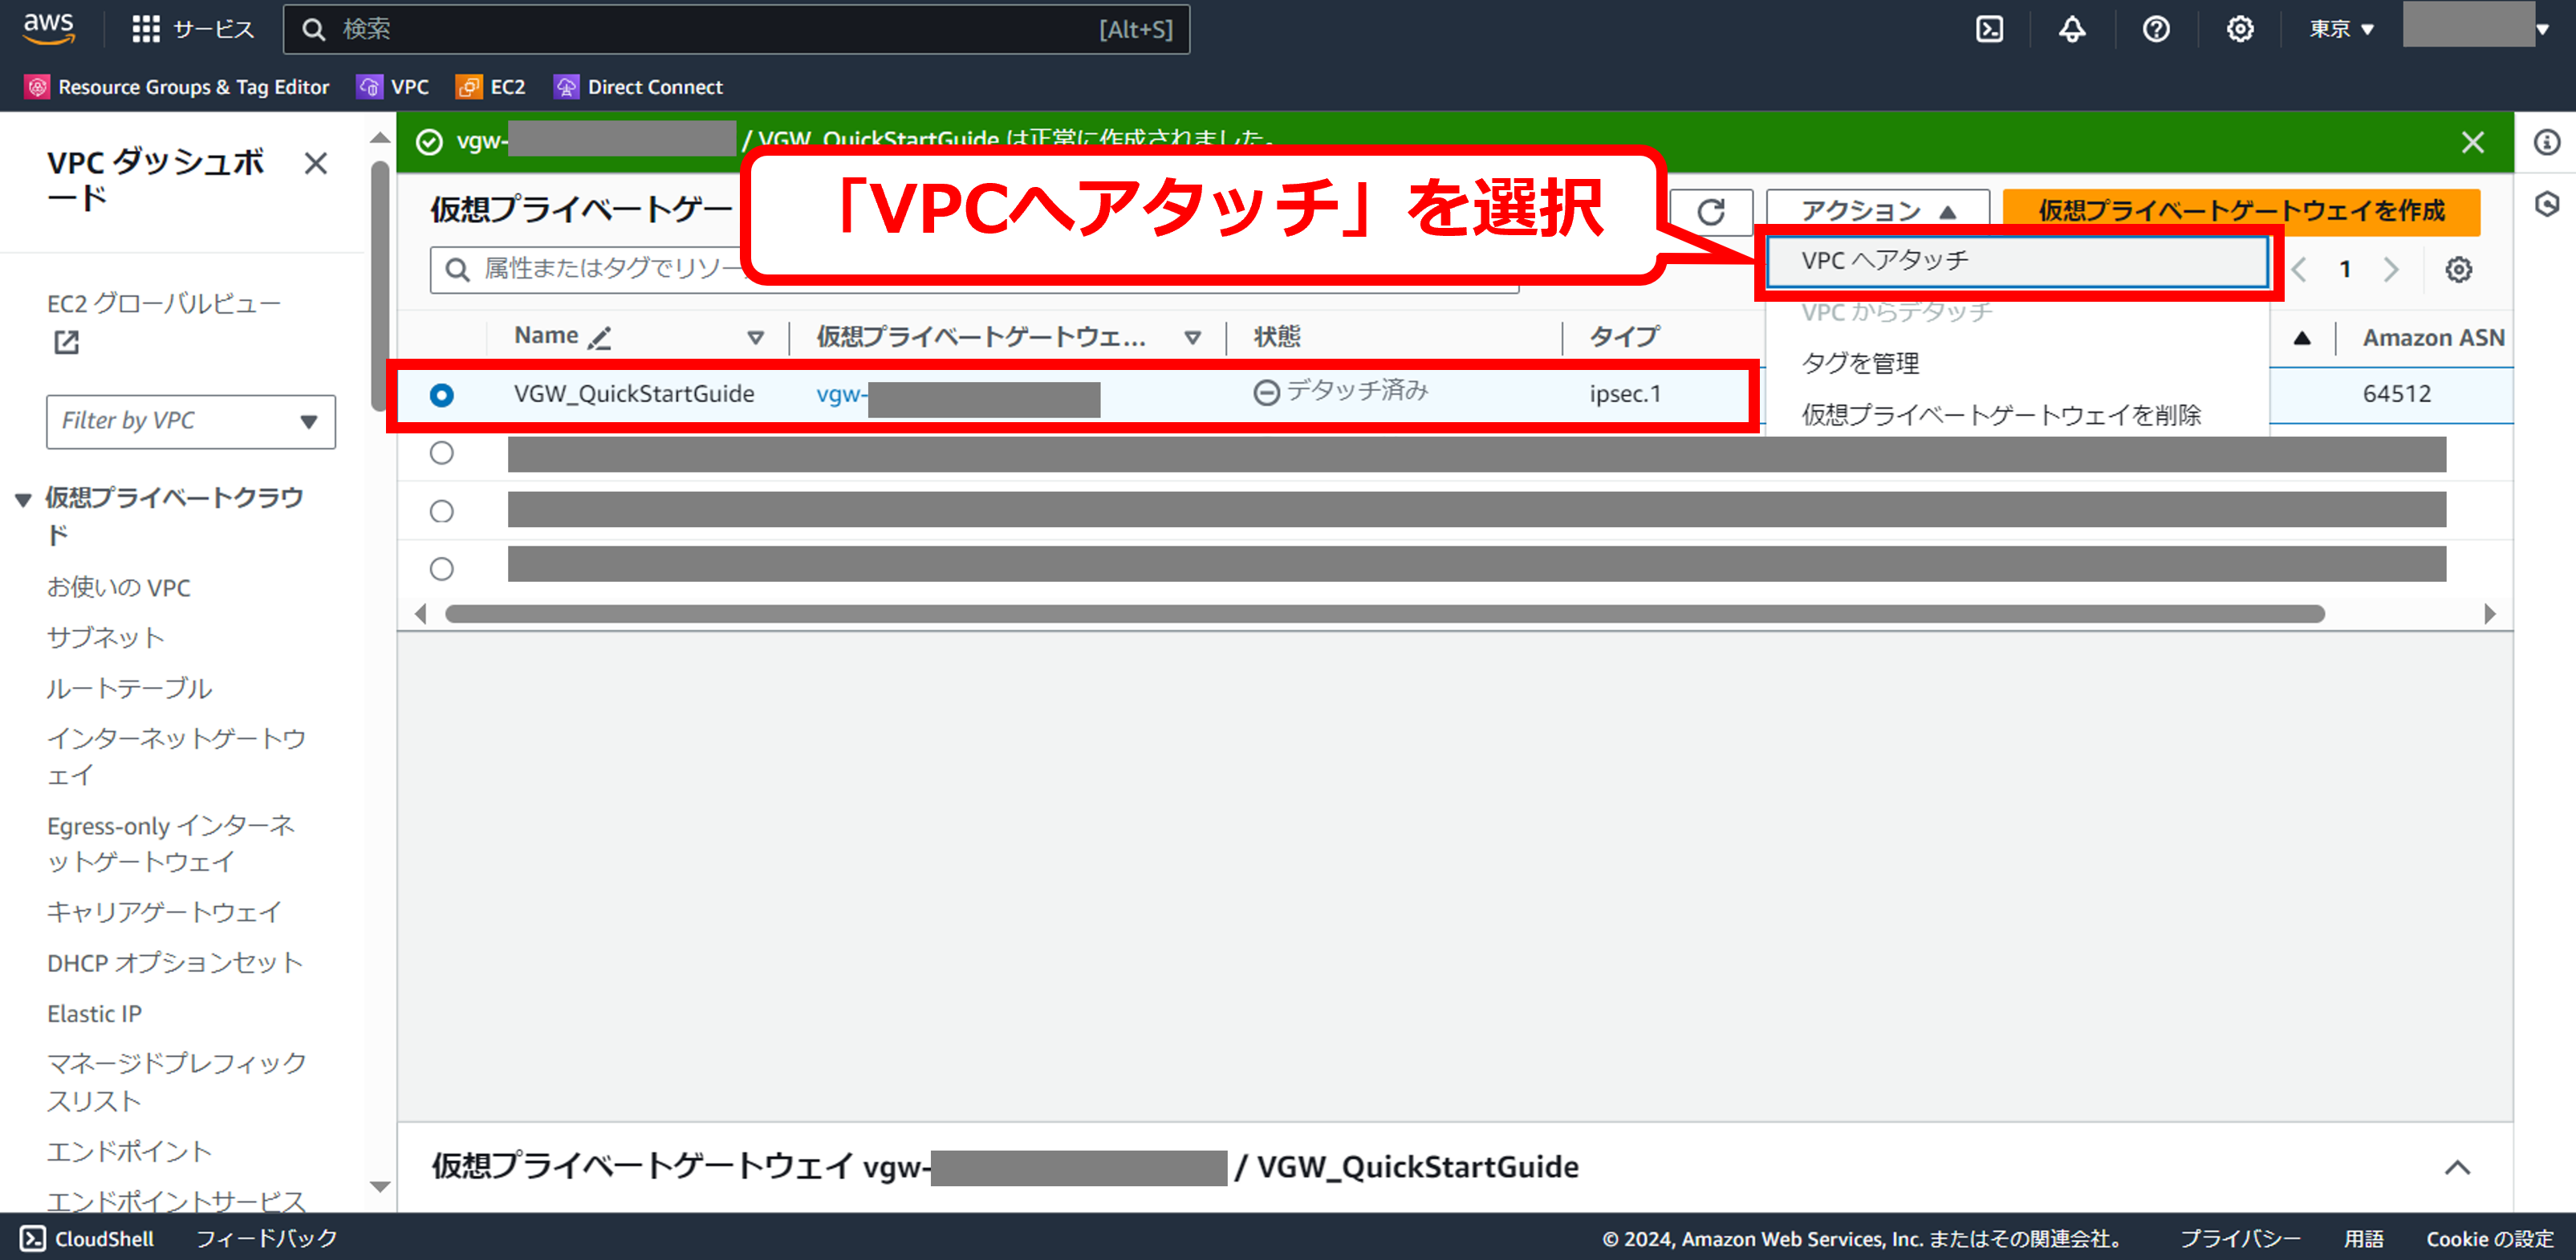Open the Filter by VPC dropdown

[190, 421]
